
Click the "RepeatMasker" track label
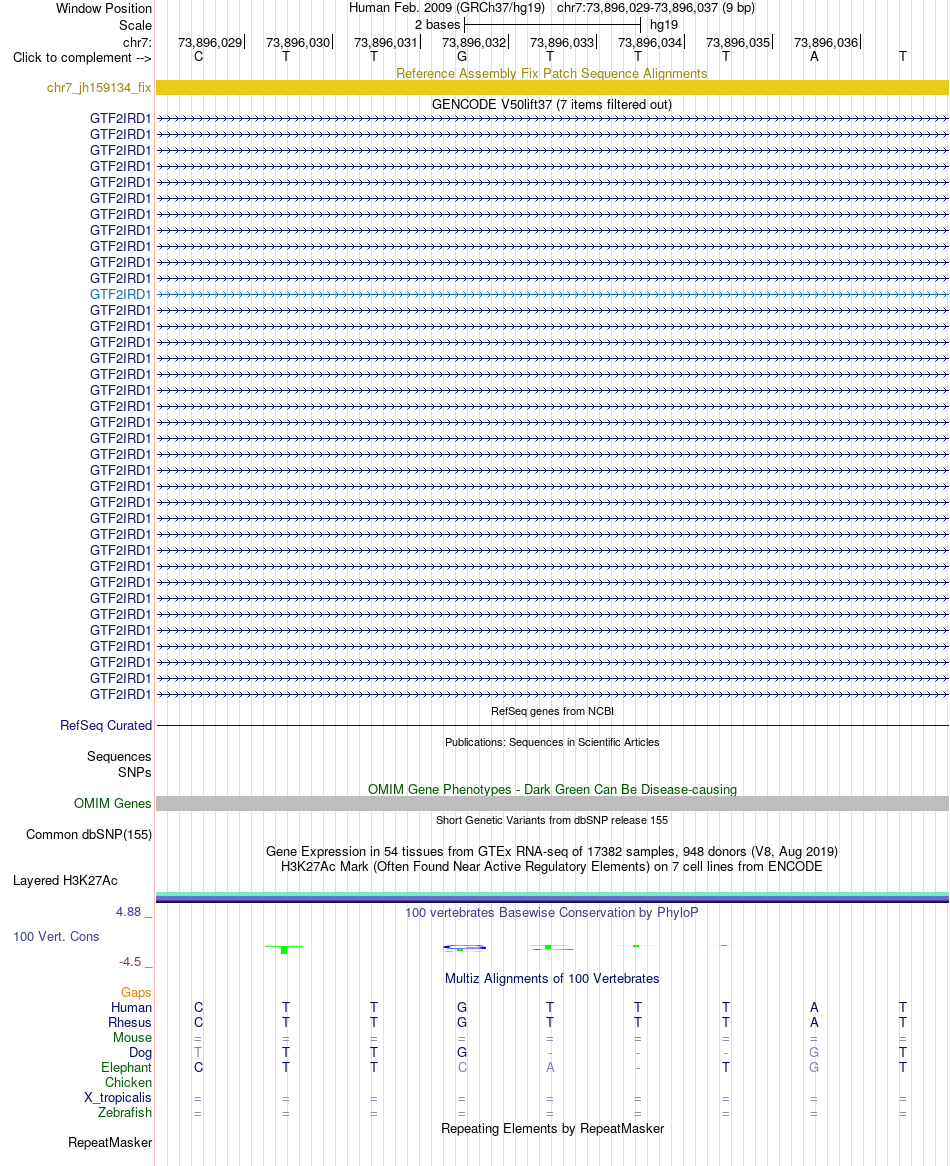tap(110, 1142)
